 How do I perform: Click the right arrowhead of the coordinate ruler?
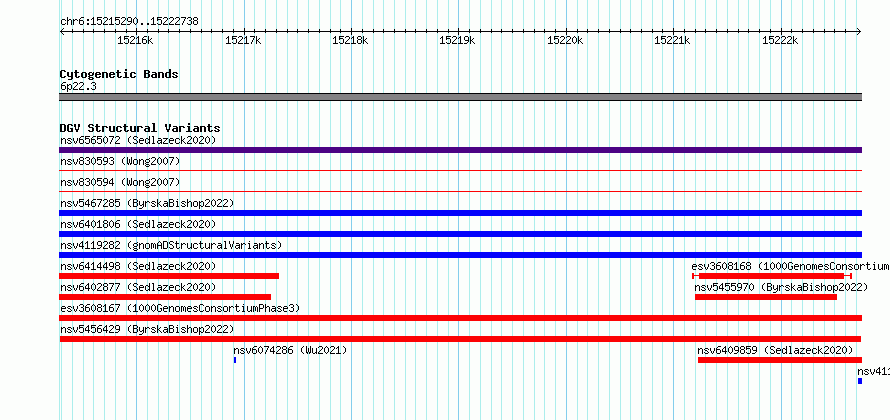(859, 32)
